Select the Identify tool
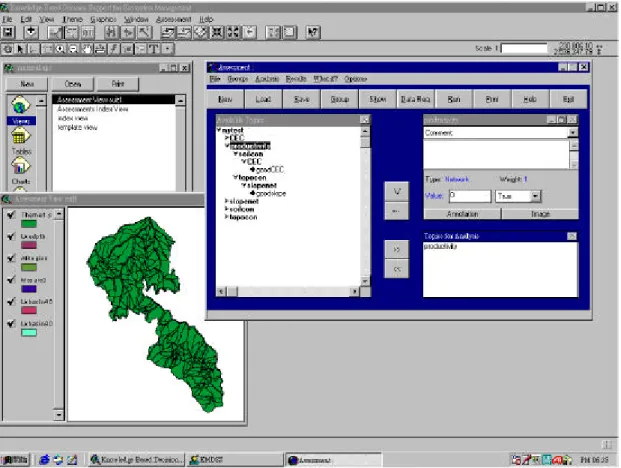Viewport: 621px width, 468px height. point(8,49)
